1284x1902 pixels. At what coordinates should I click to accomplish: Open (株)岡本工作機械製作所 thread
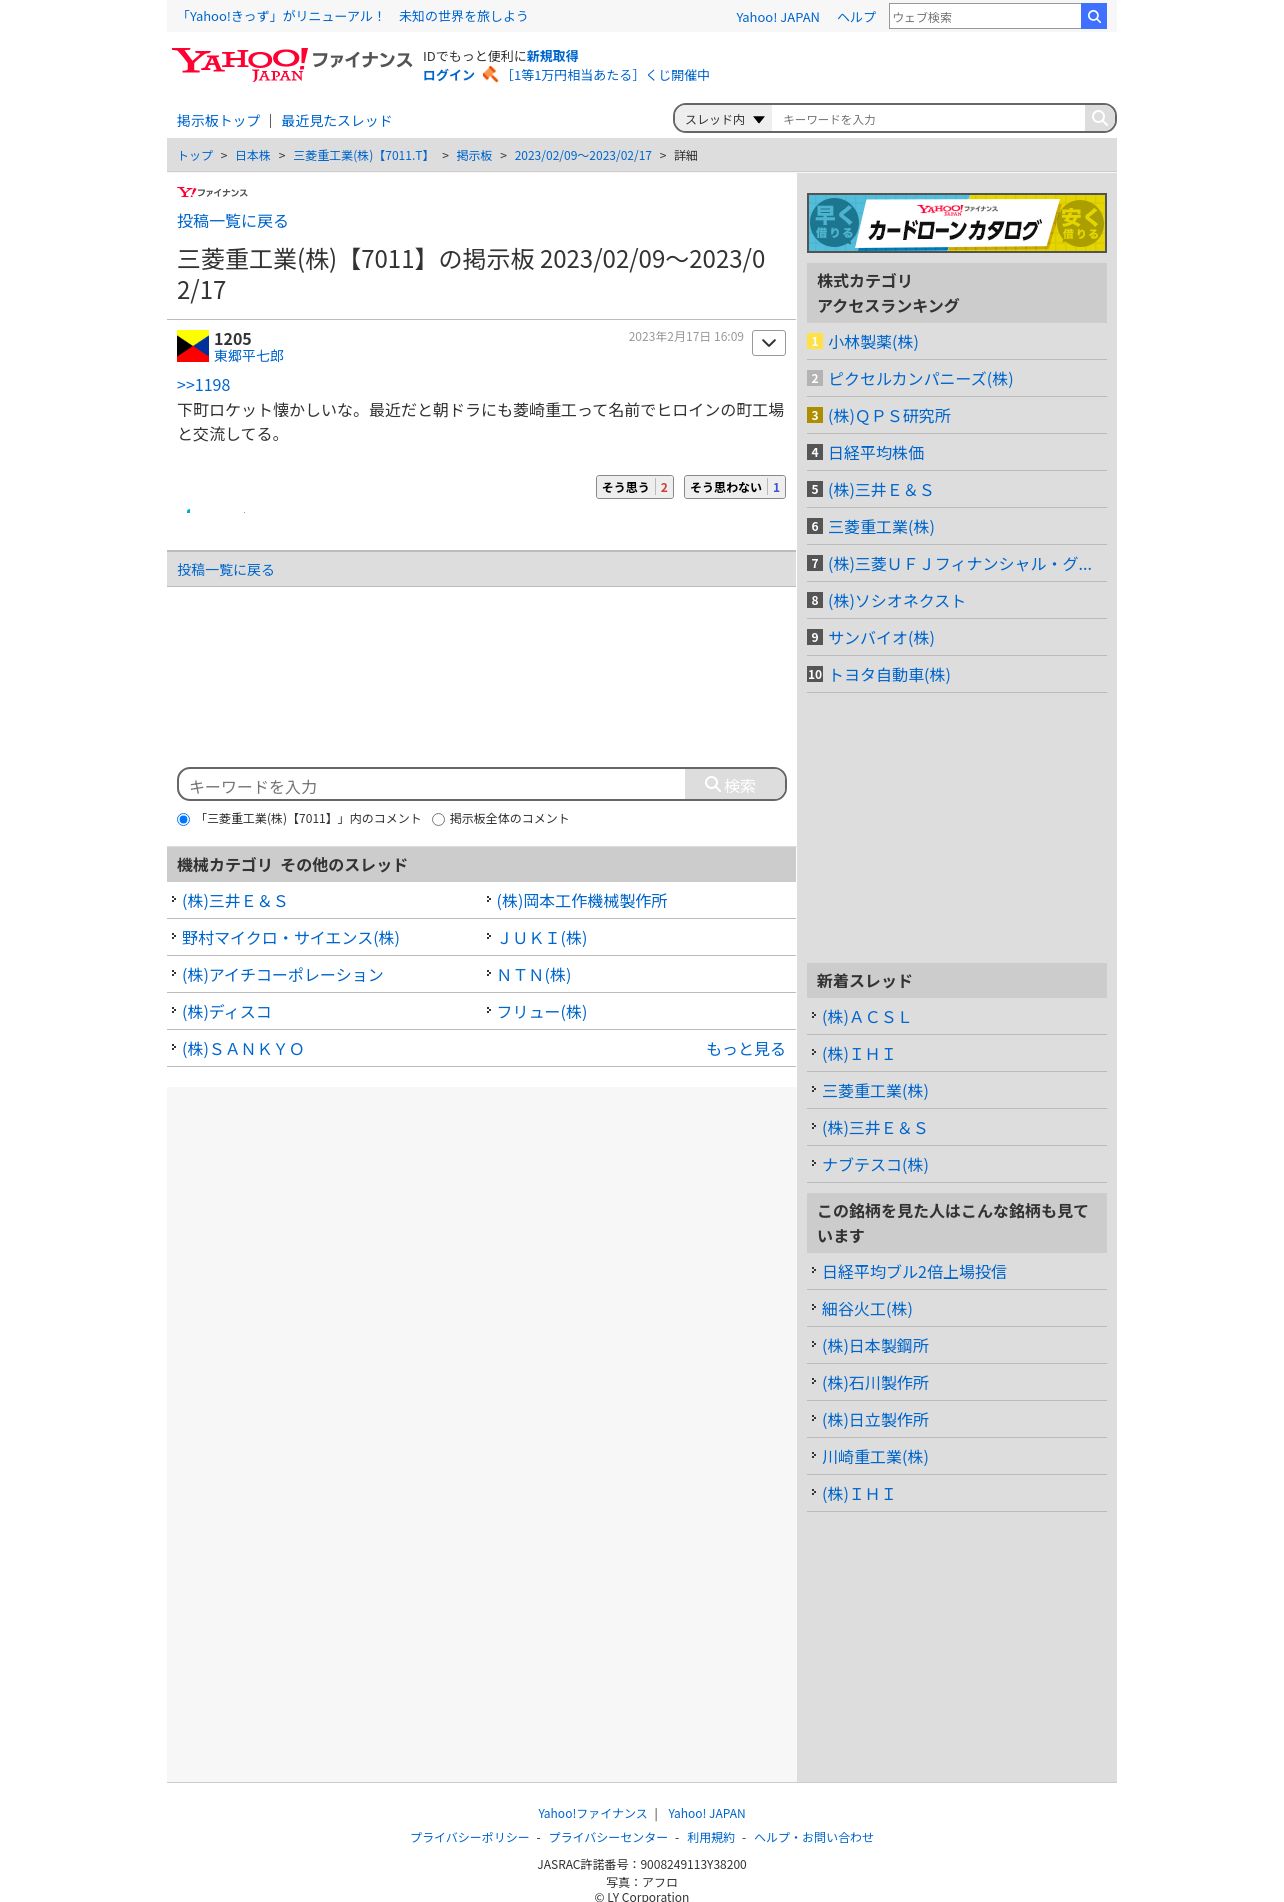tap(582, 901)
